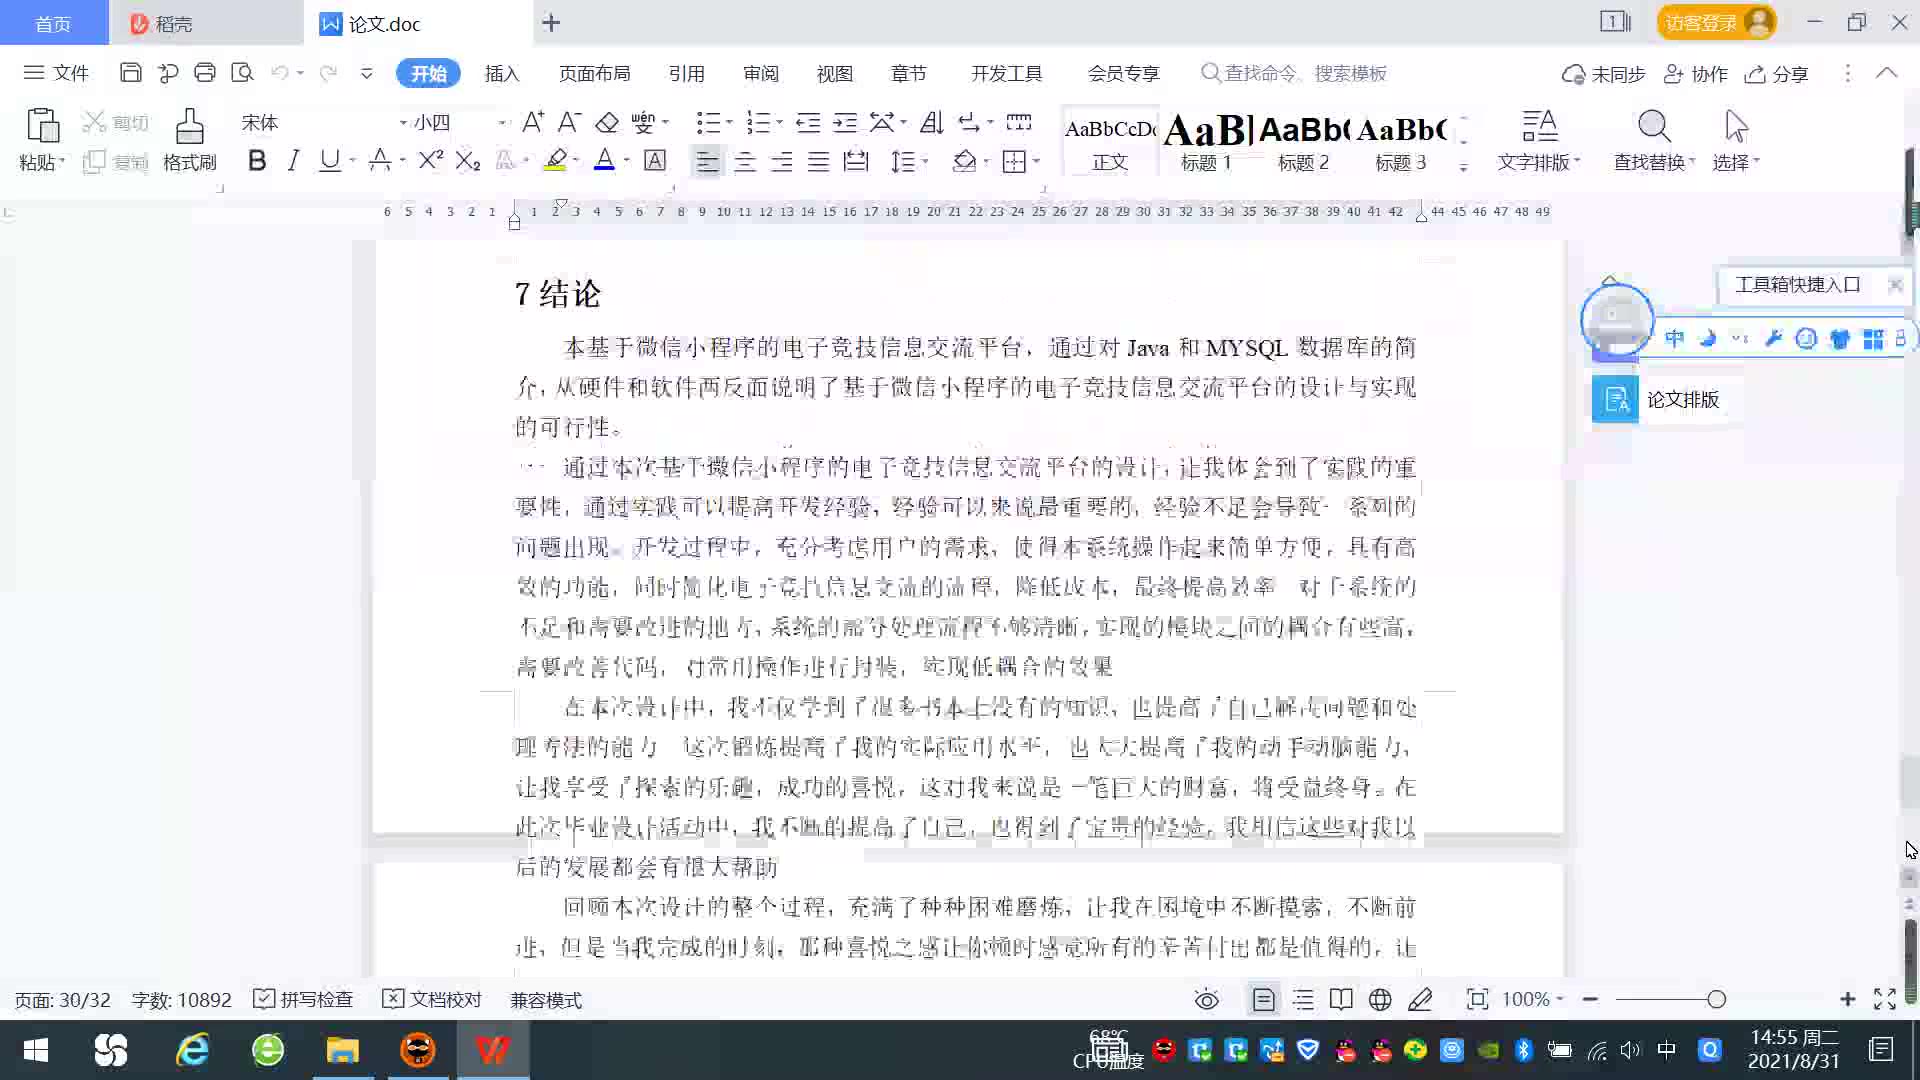1920x1080 pixels.
Task: Open 论文排版 panel icon
Action: pos(1615,400)
